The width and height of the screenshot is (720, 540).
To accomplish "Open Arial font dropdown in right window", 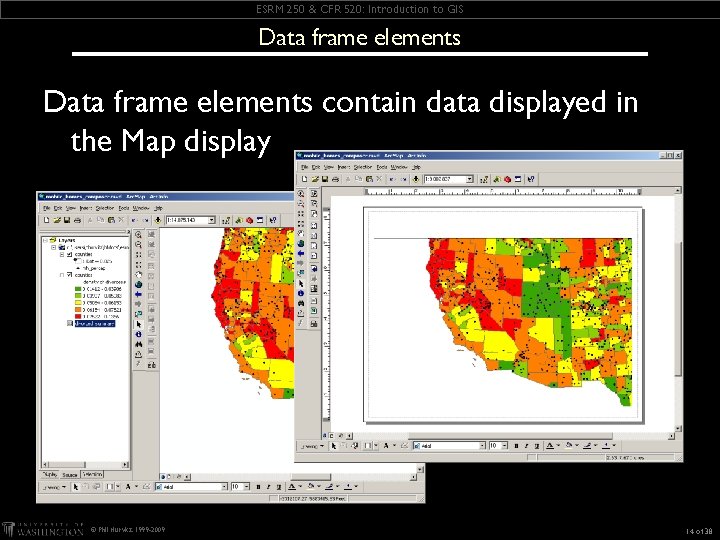I will click(482, 446).
